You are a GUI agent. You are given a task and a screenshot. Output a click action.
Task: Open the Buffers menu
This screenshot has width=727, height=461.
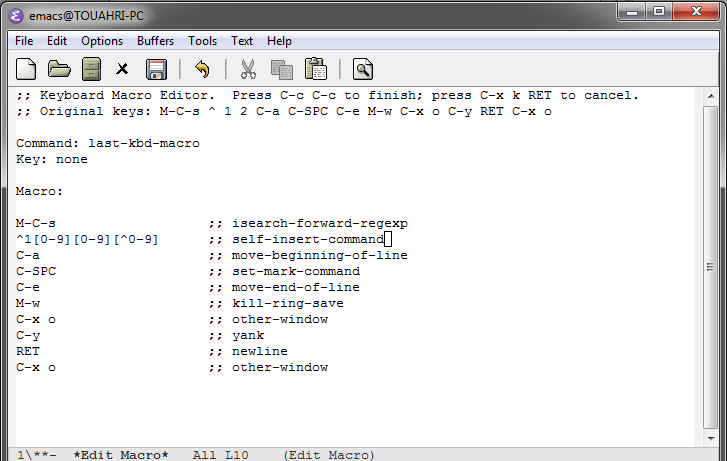[x=155, y=41]
